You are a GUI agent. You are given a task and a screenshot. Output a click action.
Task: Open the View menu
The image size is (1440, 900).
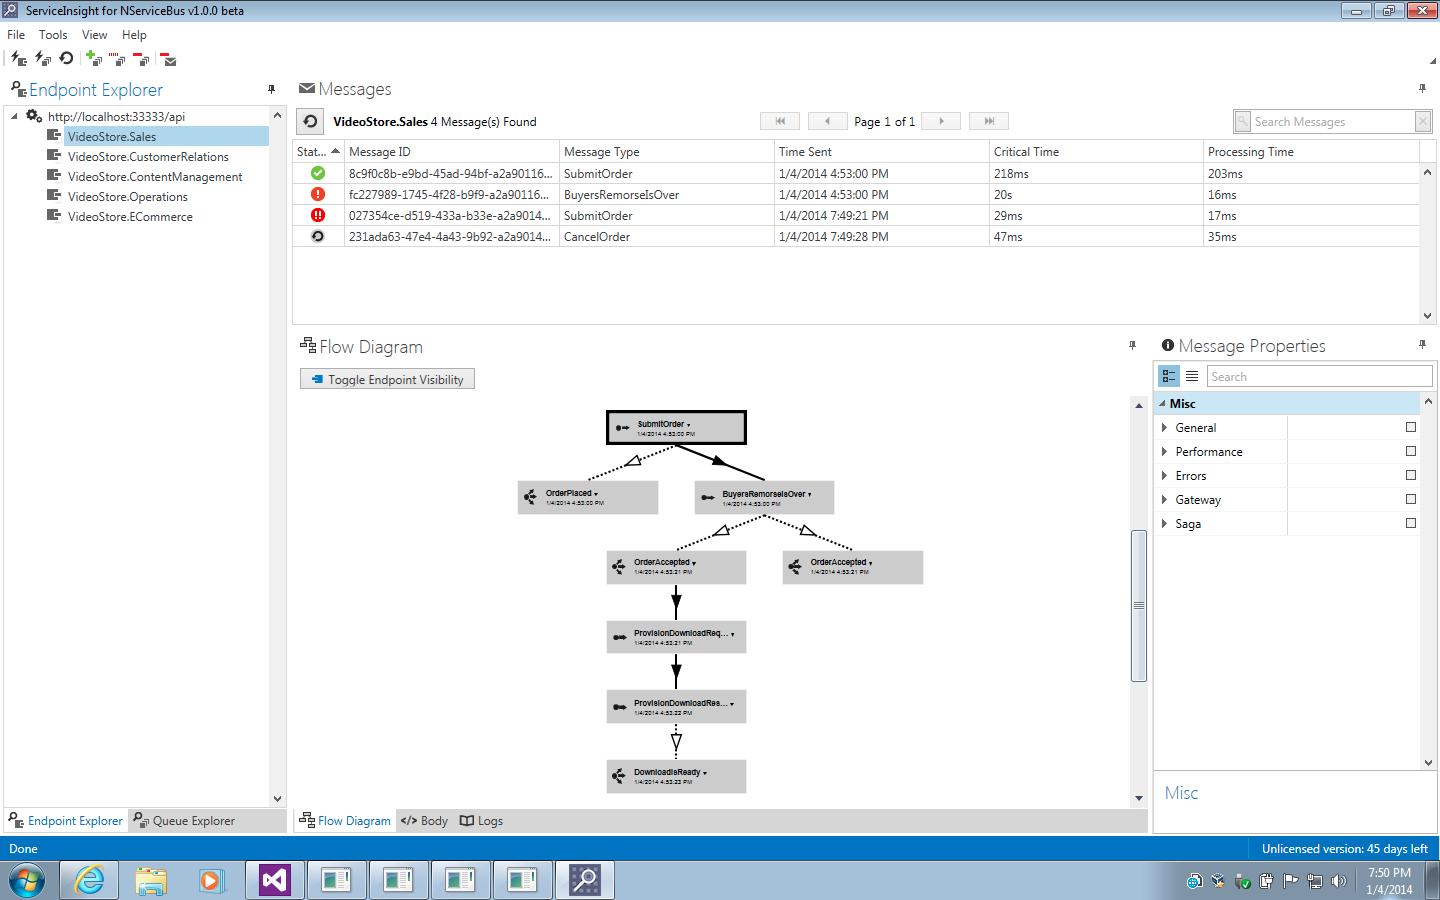(94, 34)
